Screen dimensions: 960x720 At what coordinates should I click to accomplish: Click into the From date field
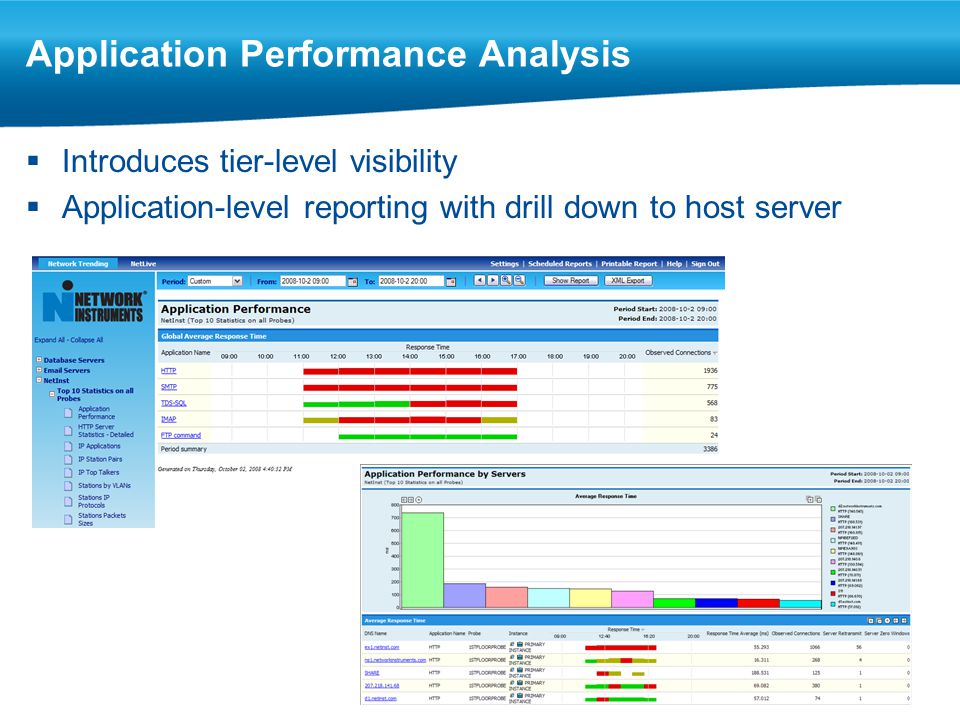(x=312, y=281)
